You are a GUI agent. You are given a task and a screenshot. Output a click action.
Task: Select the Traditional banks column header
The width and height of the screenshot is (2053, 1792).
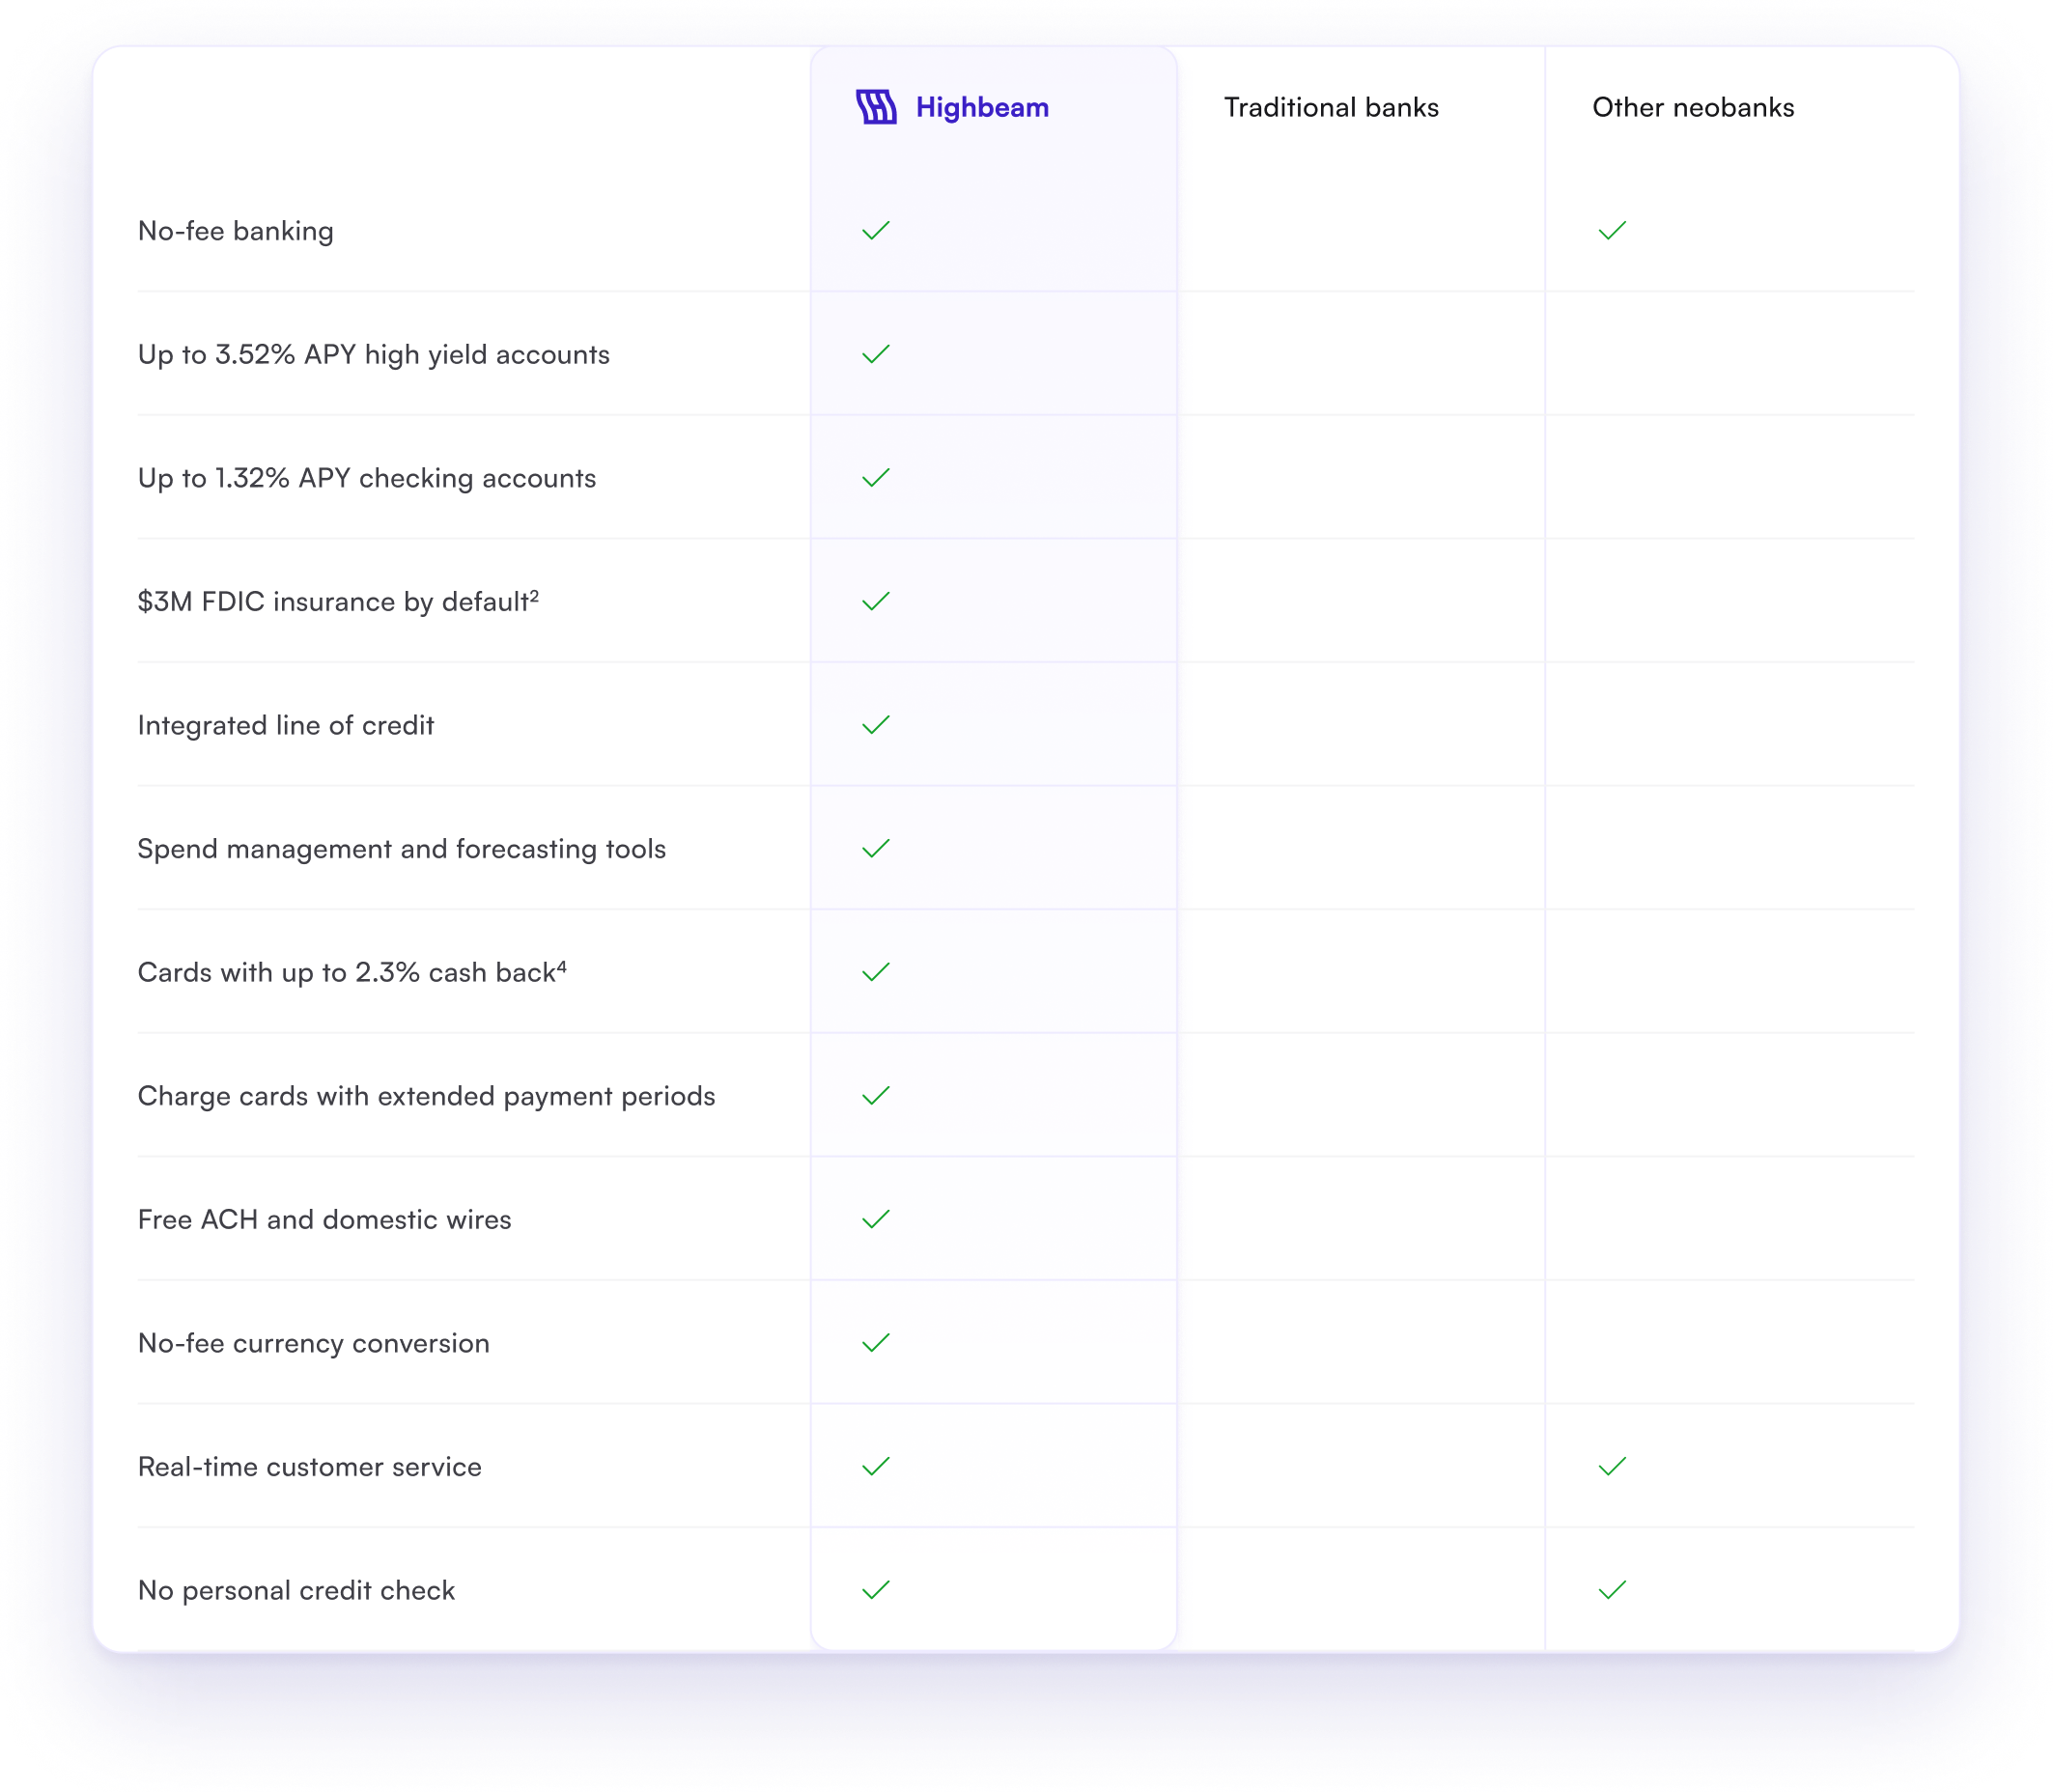tap(1331, 108)
